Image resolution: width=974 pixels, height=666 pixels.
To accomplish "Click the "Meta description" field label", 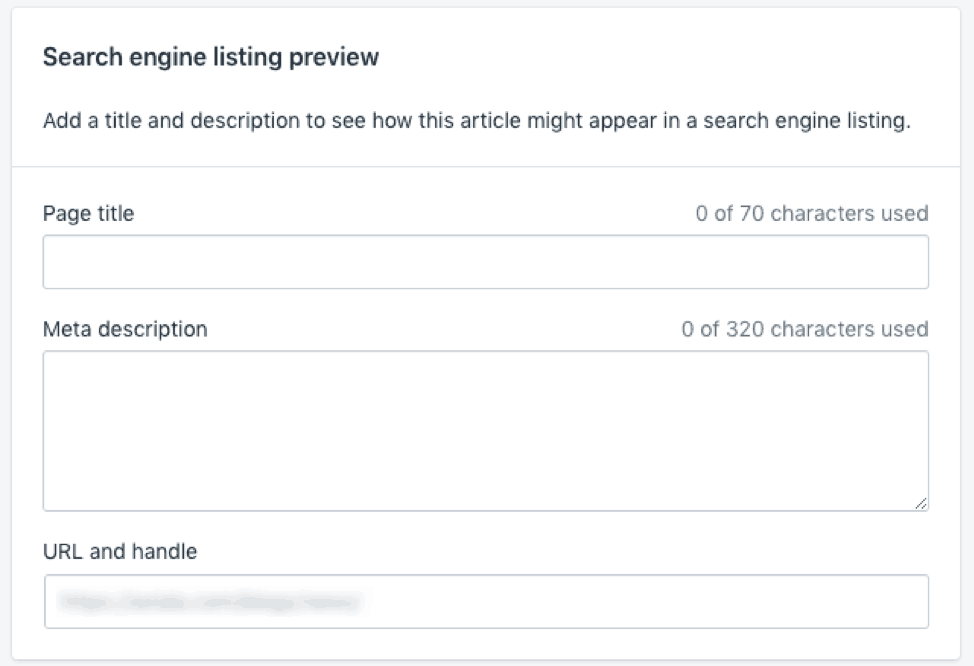I will pyautogui.click(x=125, y=329).
